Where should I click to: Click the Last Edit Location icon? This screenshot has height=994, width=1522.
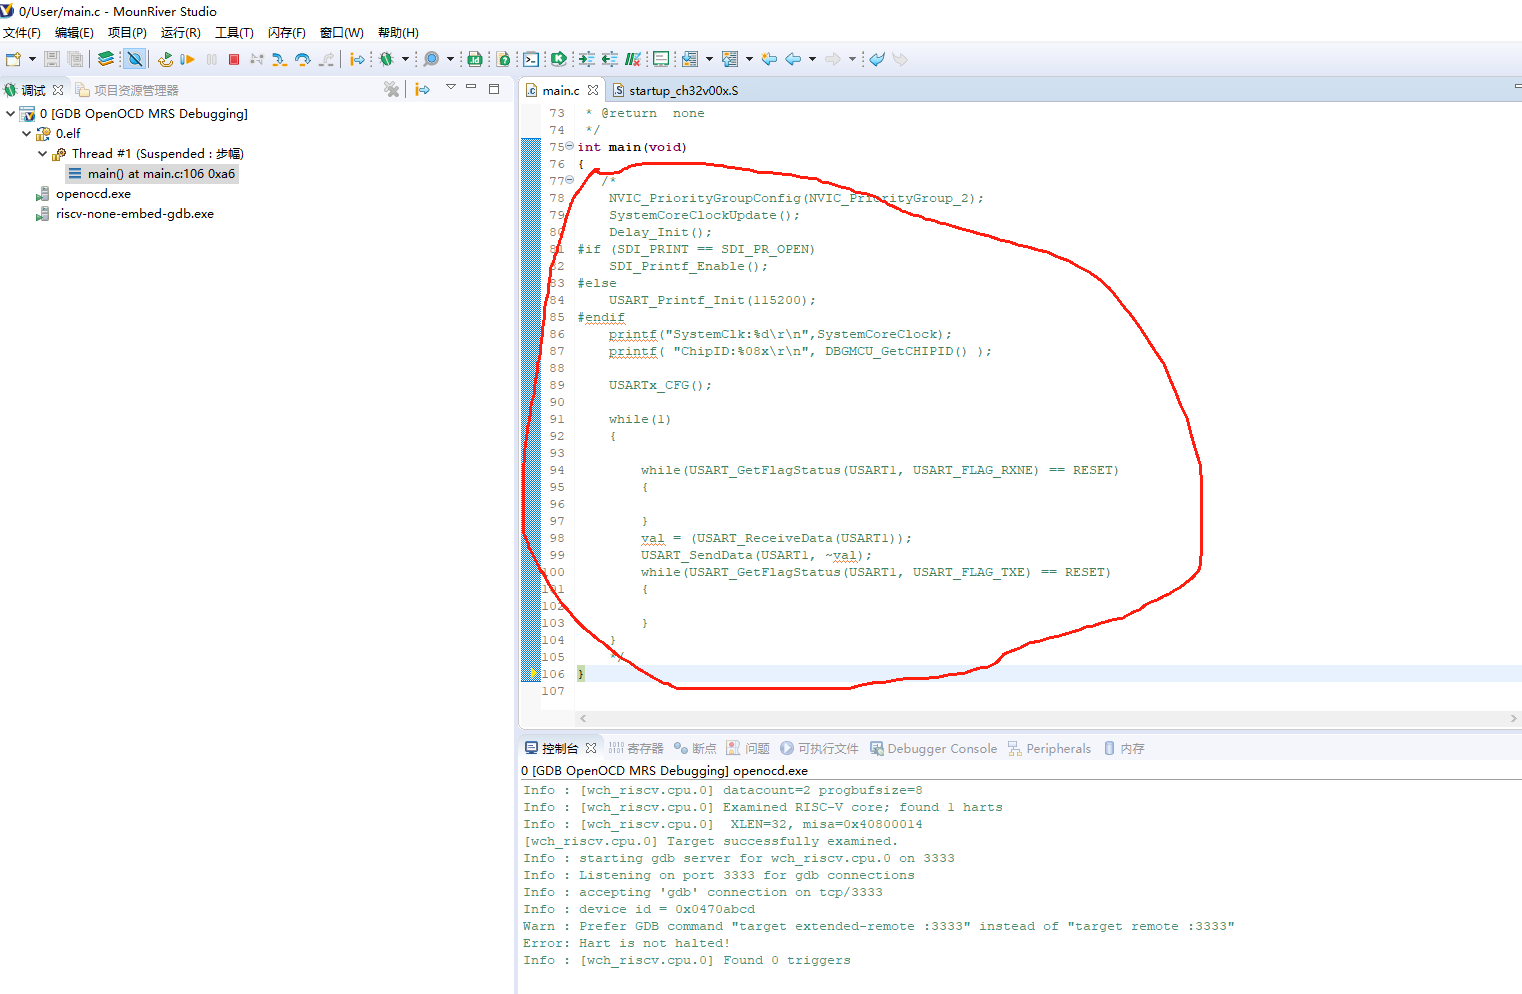(769, 59)
